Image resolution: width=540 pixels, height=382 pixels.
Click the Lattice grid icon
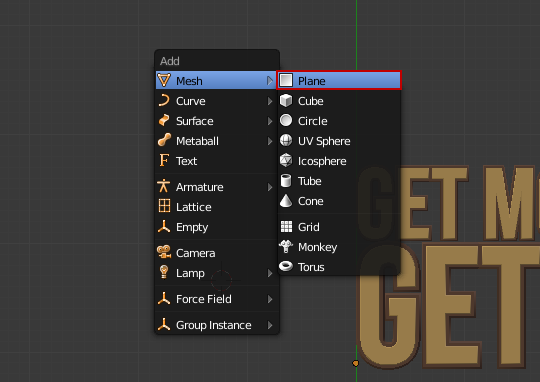click(164, 206)
